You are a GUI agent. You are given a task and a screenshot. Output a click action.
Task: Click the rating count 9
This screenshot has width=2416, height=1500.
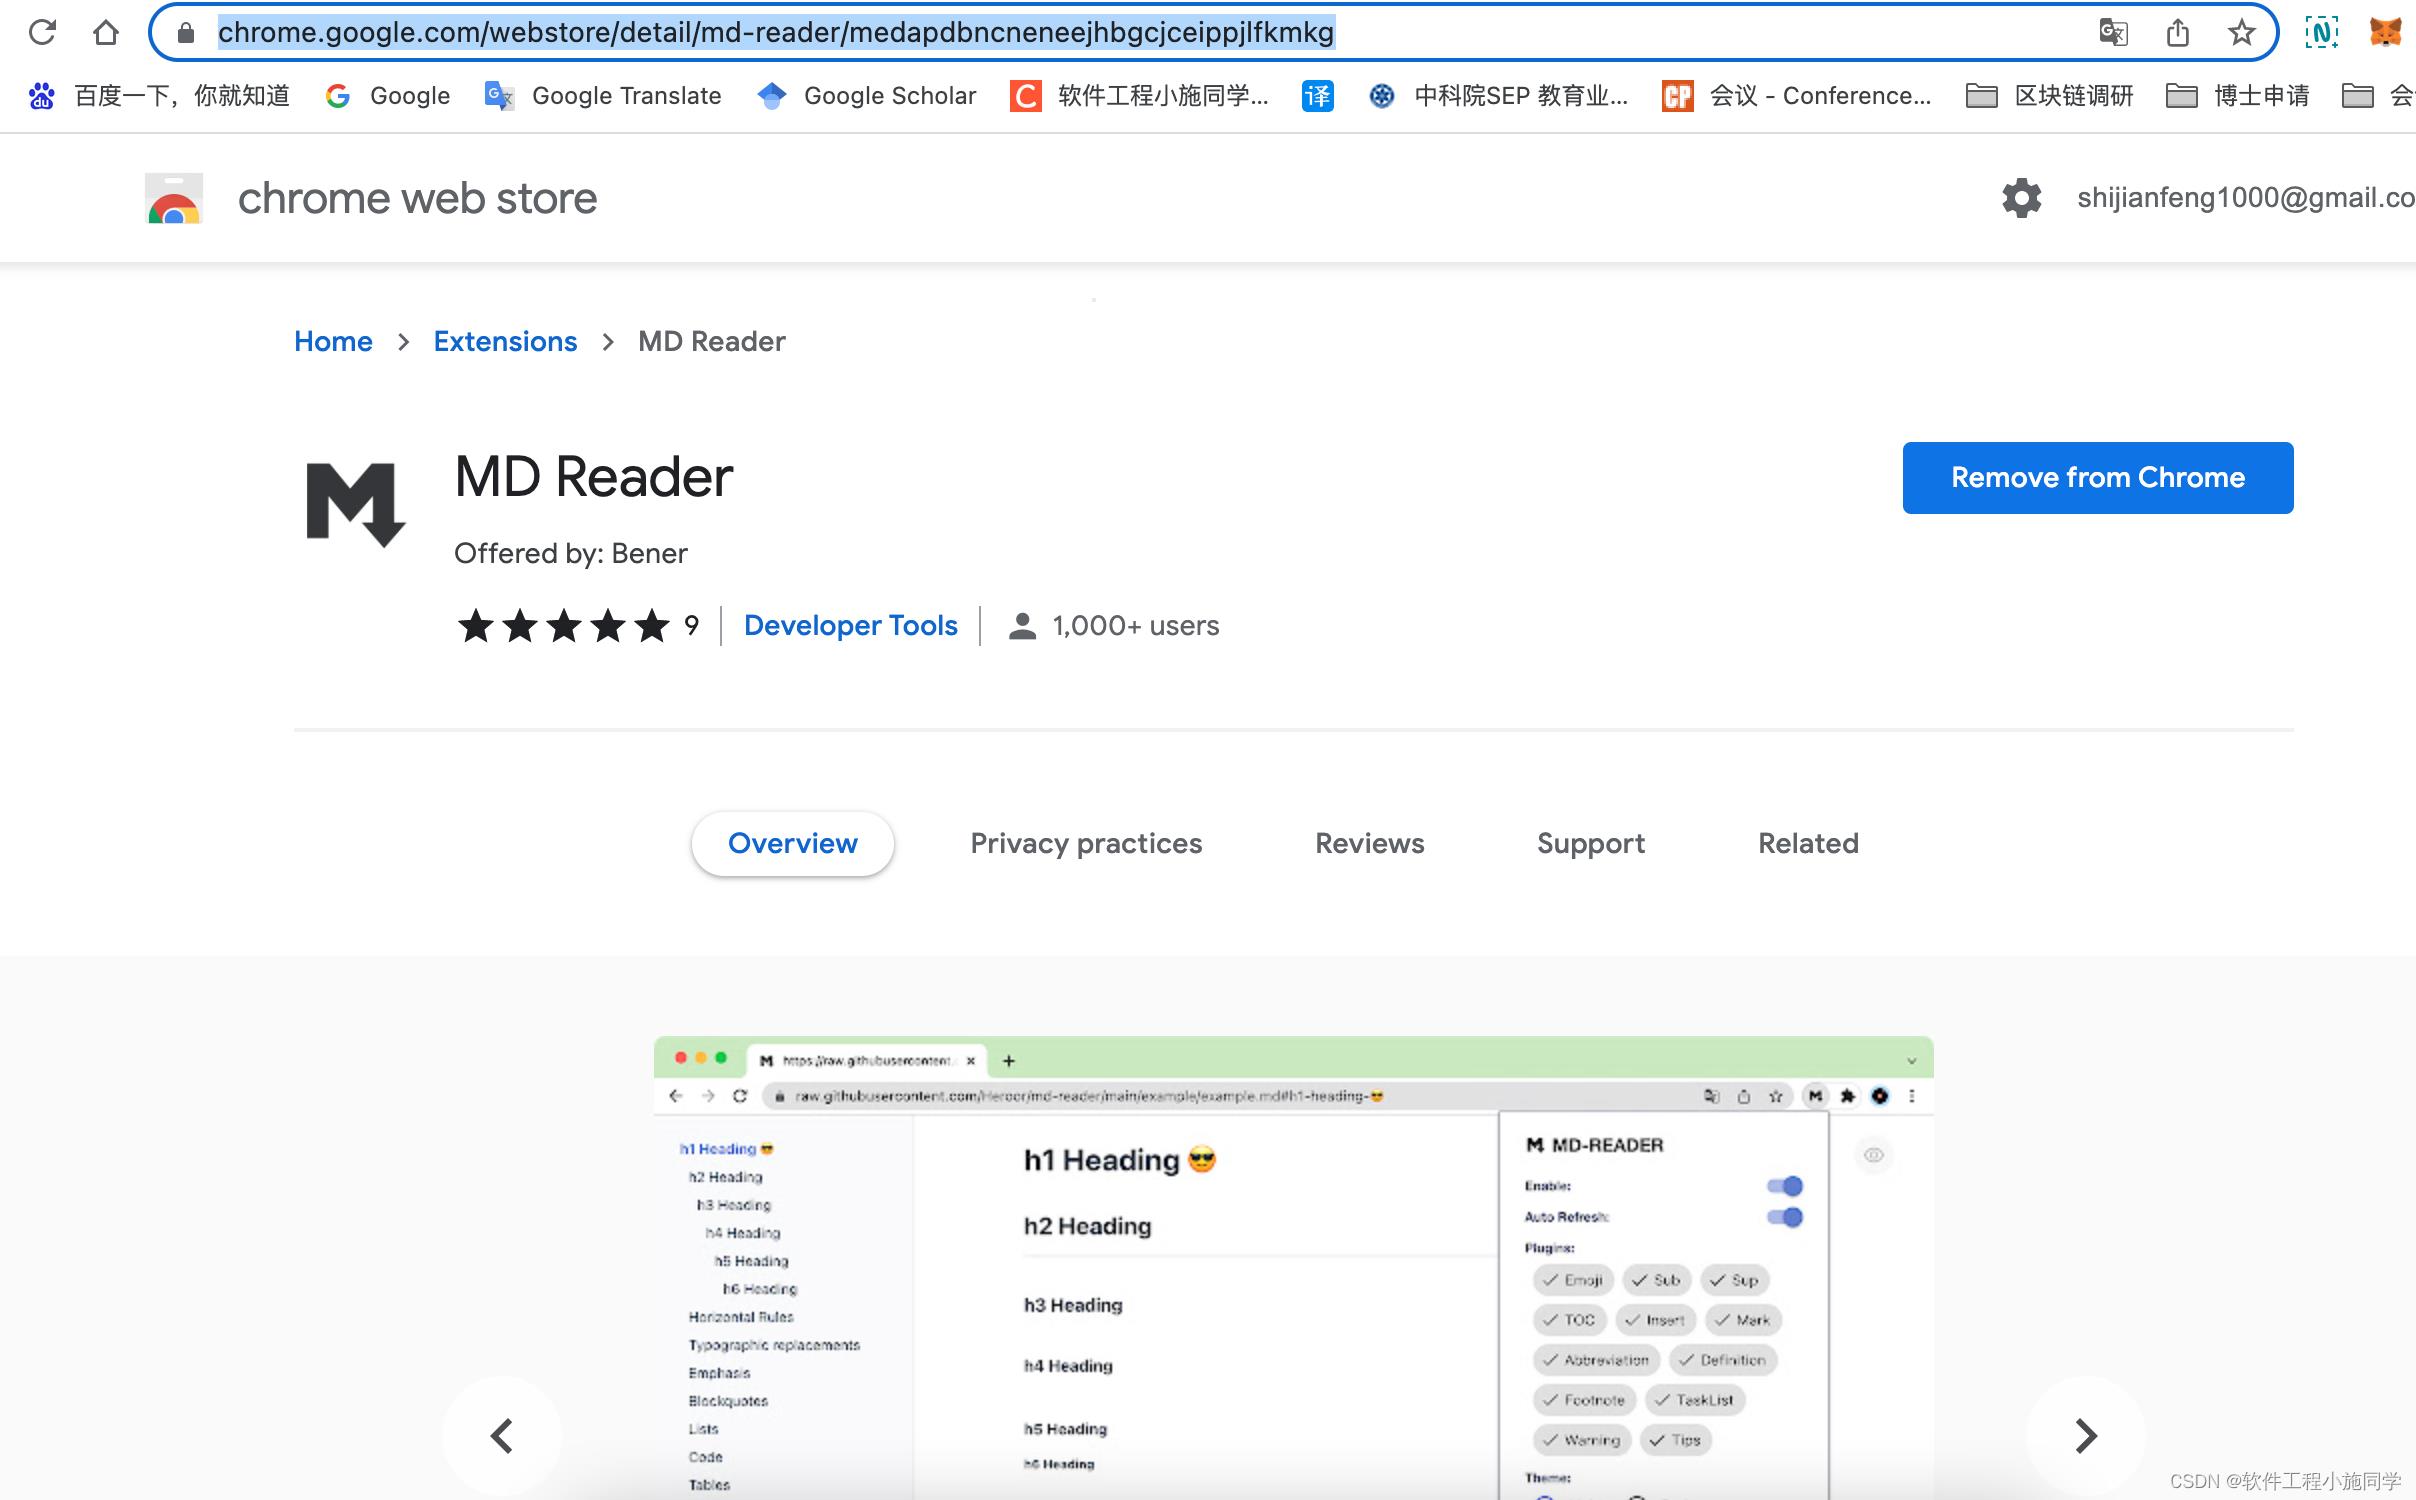[692, 626]
